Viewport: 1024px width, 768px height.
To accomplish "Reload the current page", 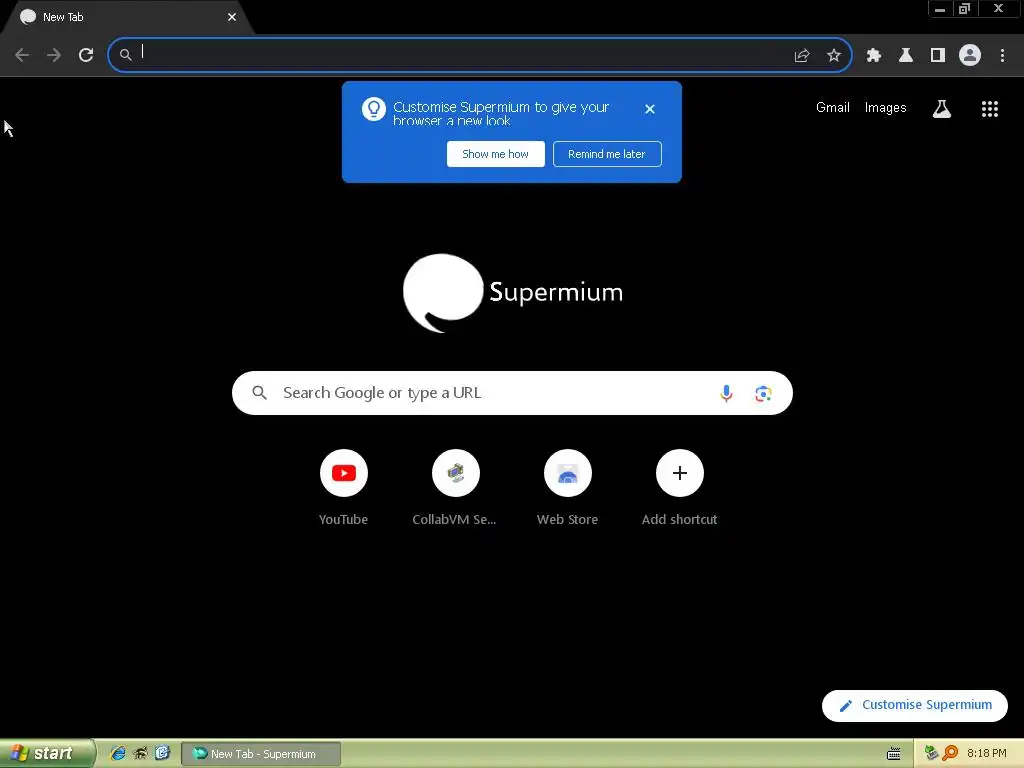I will (86, 55).
